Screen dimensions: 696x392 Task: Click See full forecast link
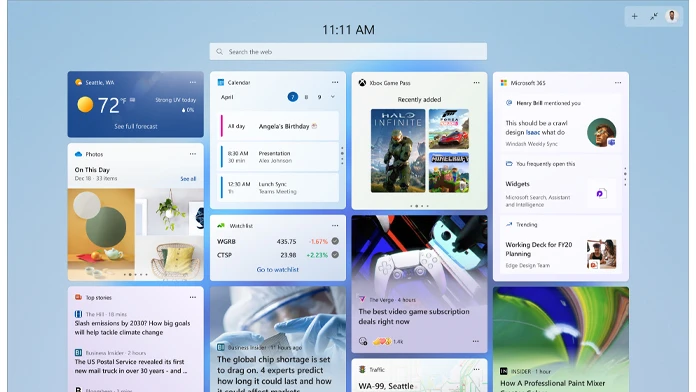[136, 127]
